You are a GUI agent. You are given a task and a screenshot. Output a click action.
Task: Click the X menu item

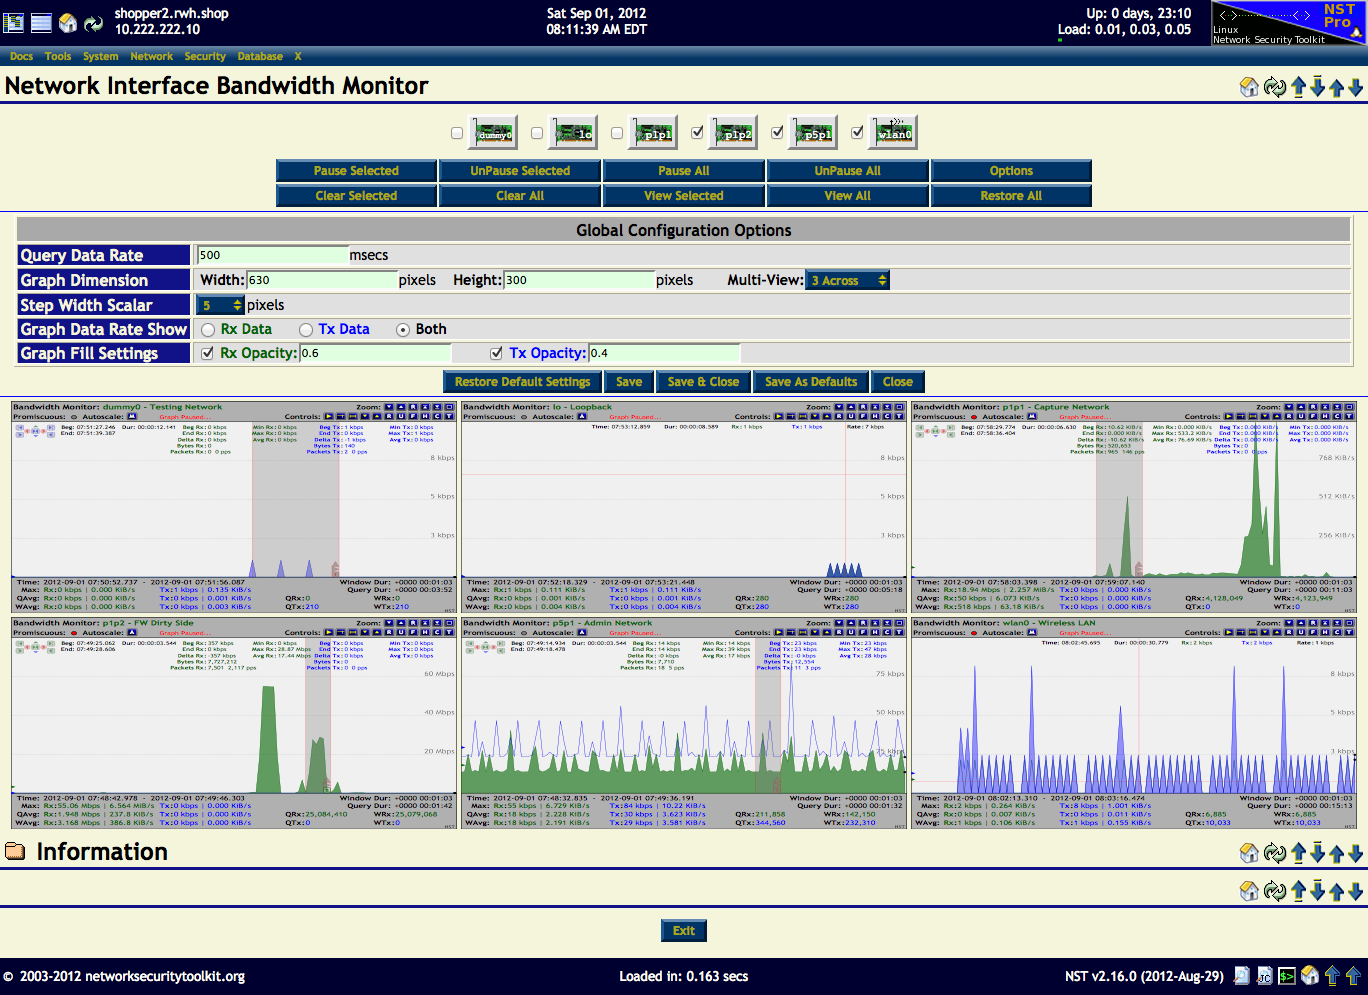pos(298,57)
